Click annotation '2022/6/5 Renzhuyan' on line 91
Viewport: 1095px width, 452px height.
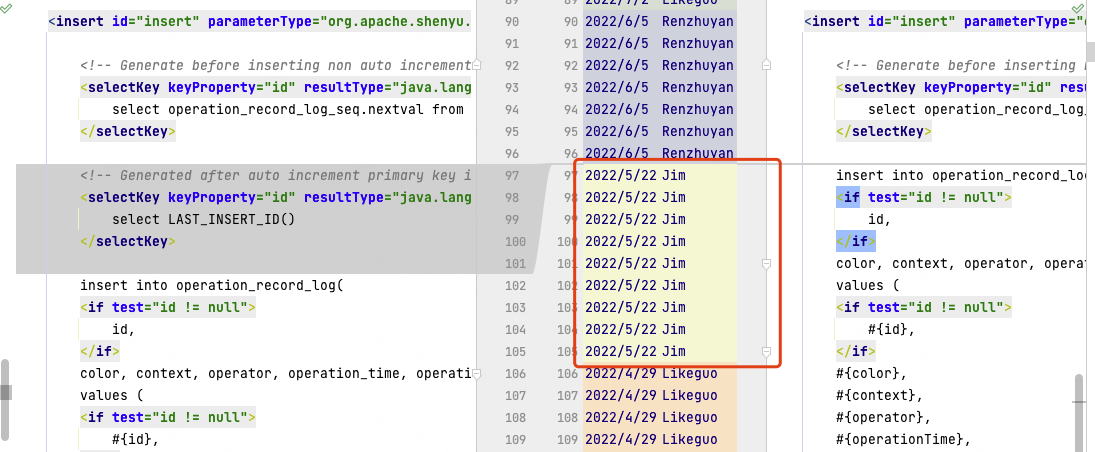[x=659, y=43]
